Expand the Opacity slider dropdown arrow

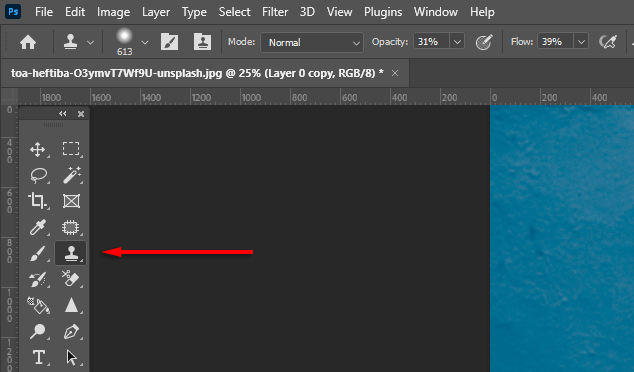457,42
